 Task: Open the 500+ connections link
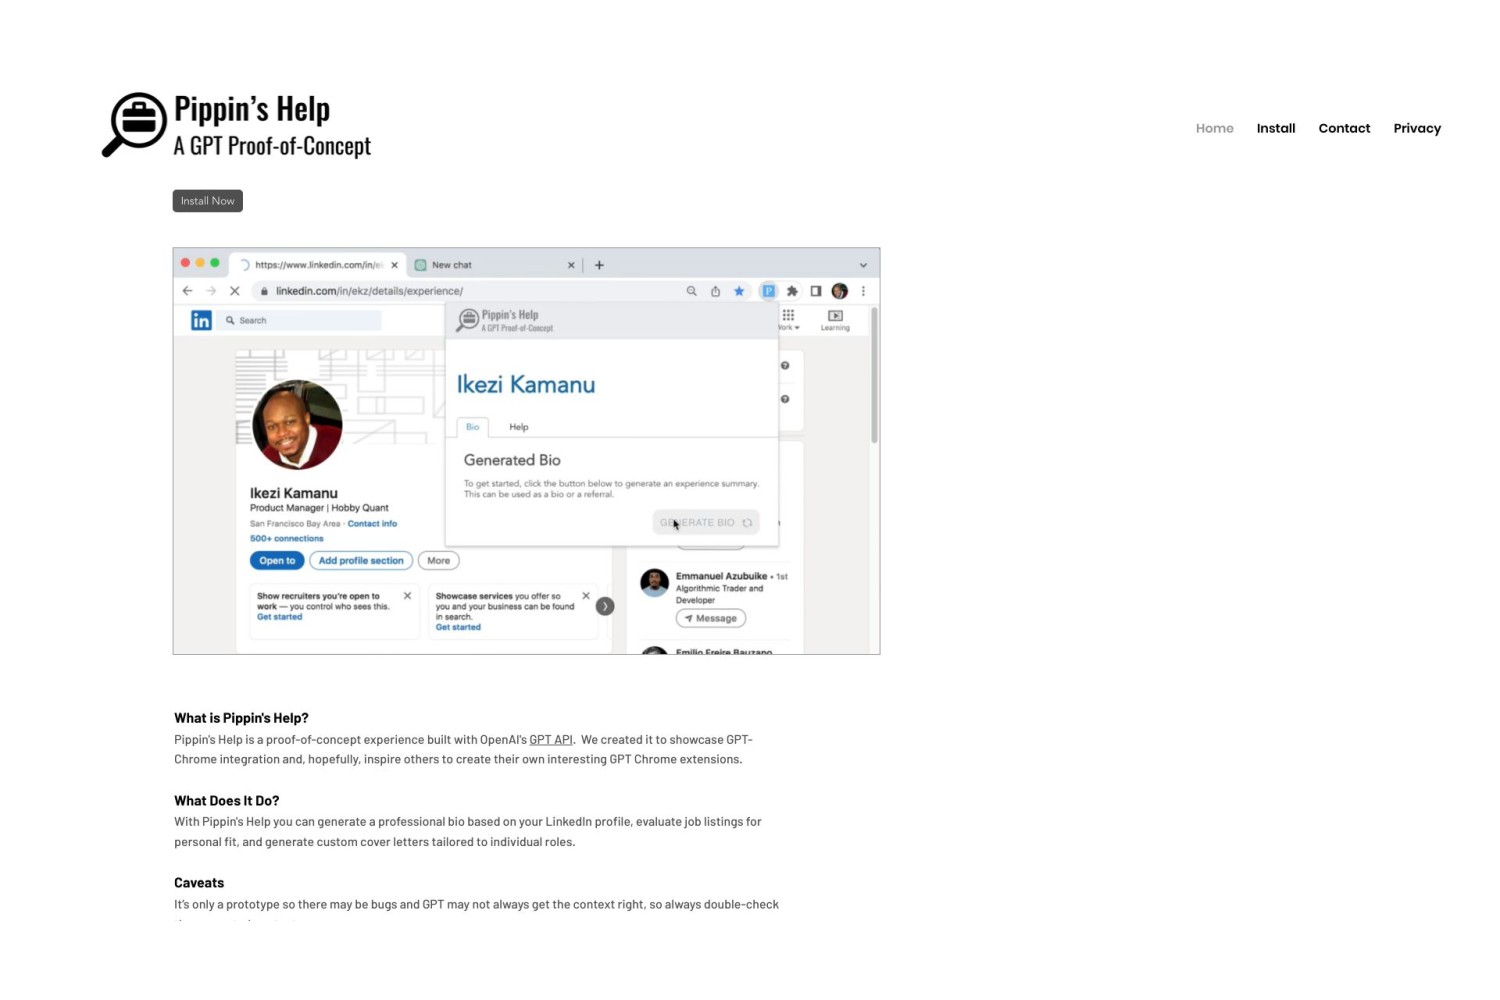coord(286,538)
